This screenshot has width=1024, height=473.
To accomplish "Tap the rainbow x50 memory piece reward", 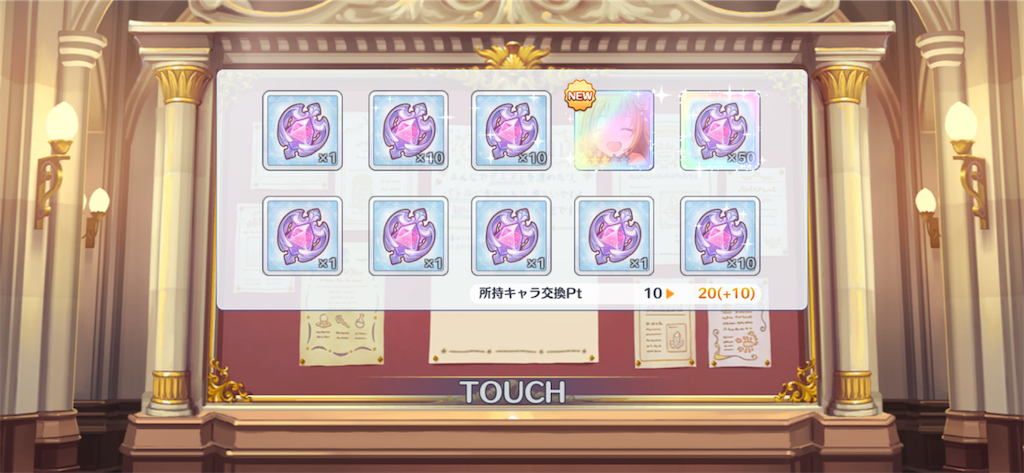I will coord(720,130).
